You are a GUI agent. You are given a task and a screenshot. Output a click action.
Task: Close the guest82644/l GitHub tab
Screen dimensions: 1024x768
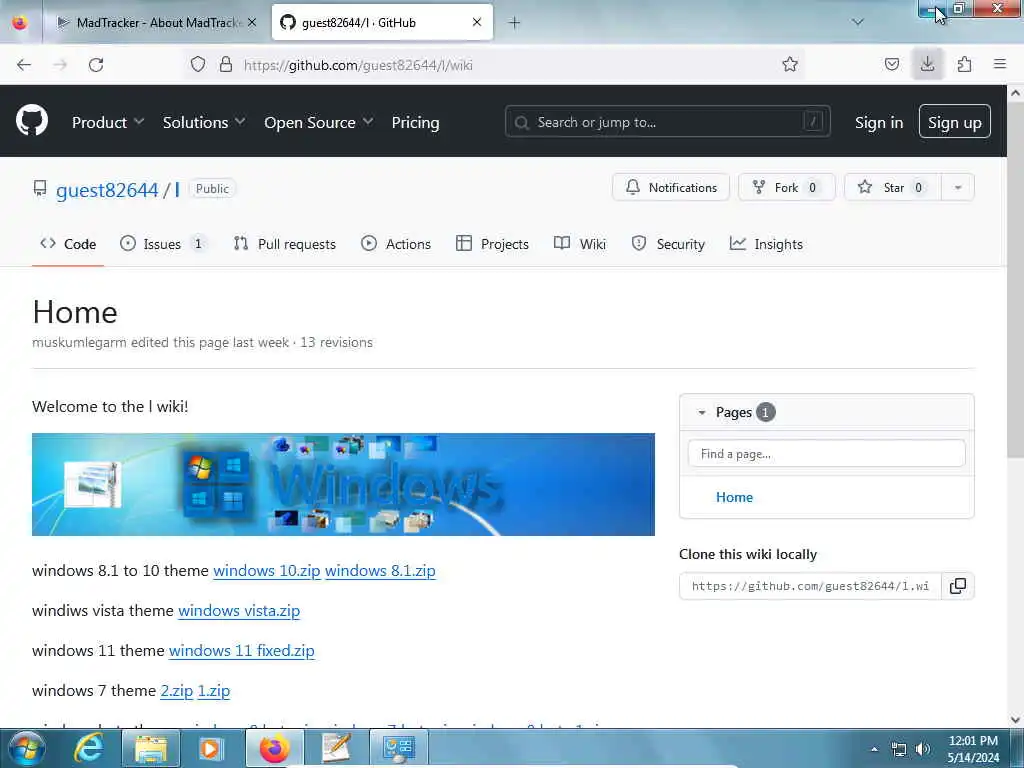(477, 22)
